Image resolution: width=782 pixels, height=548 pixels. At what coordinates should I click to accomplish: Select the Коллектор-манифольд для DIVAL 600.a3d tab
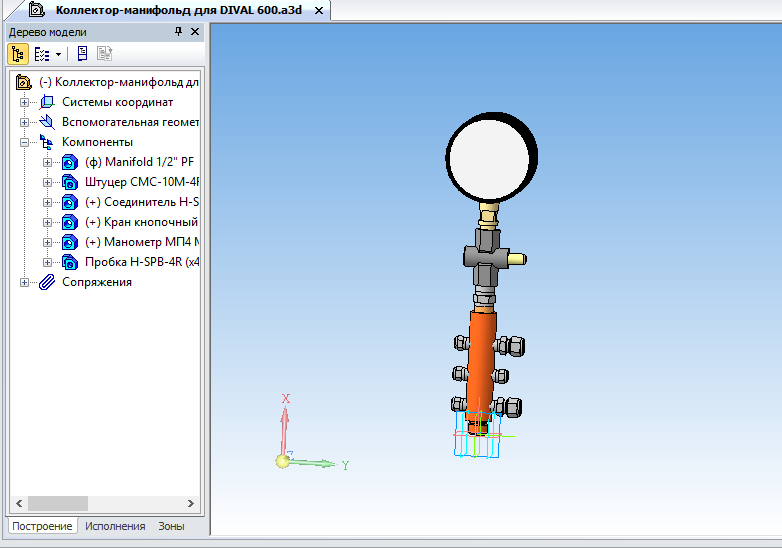(x=179, y=10)
